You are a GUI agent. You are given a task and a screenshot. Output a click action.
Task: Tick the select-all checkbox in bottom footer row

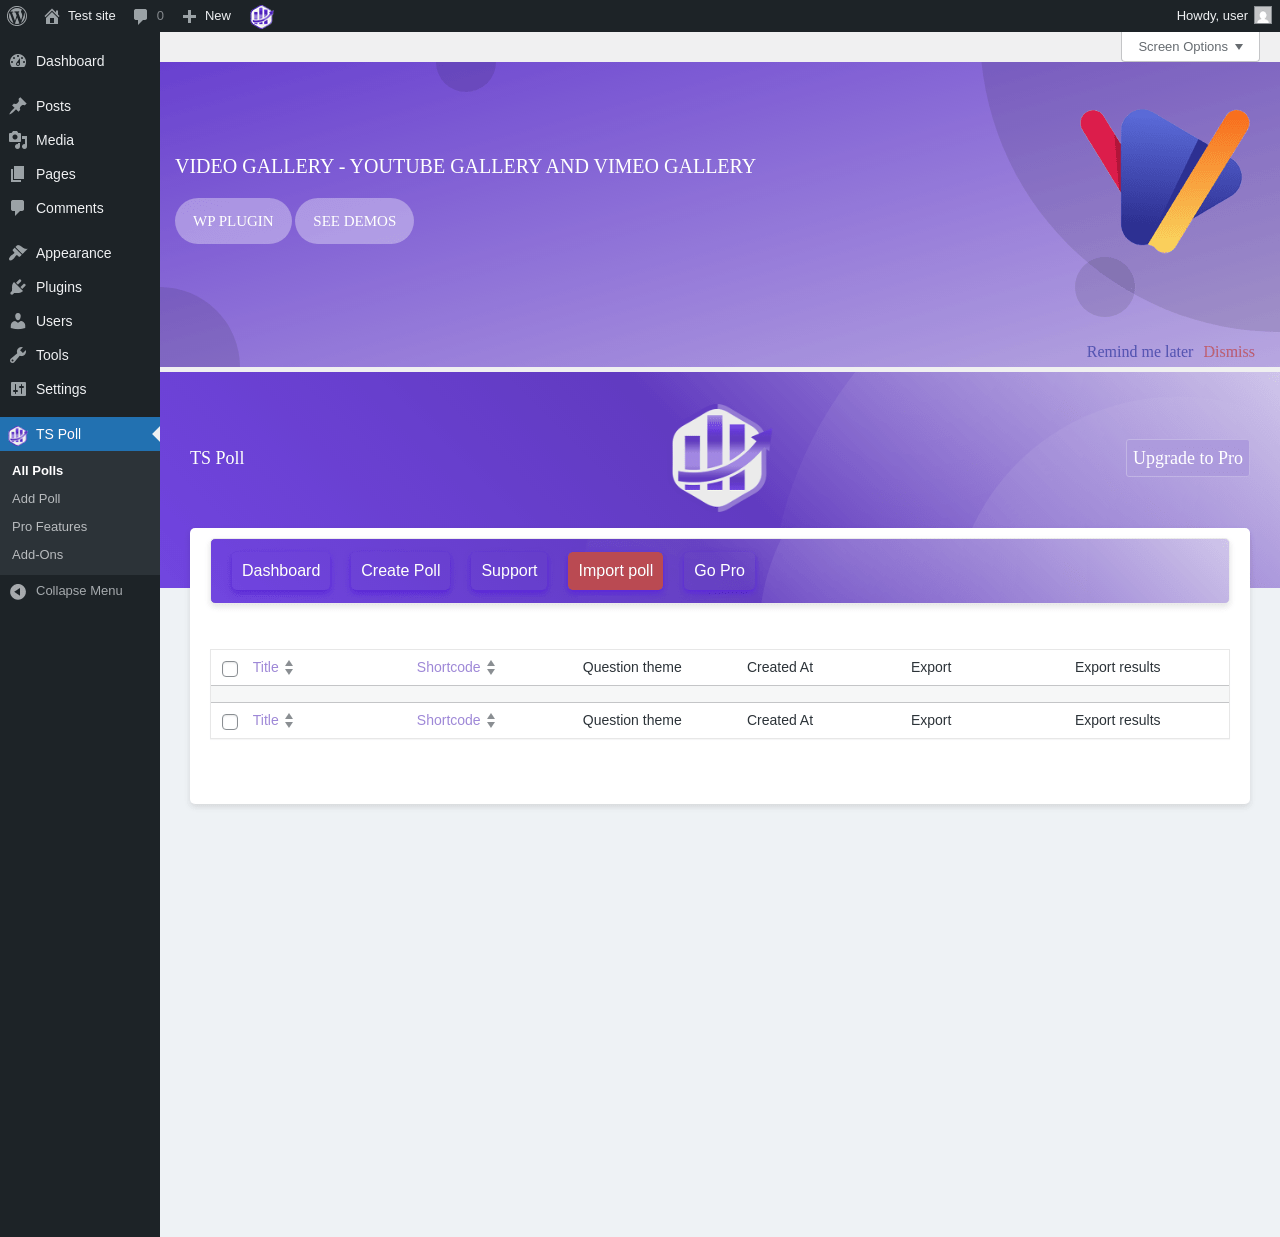pos(230,722)
